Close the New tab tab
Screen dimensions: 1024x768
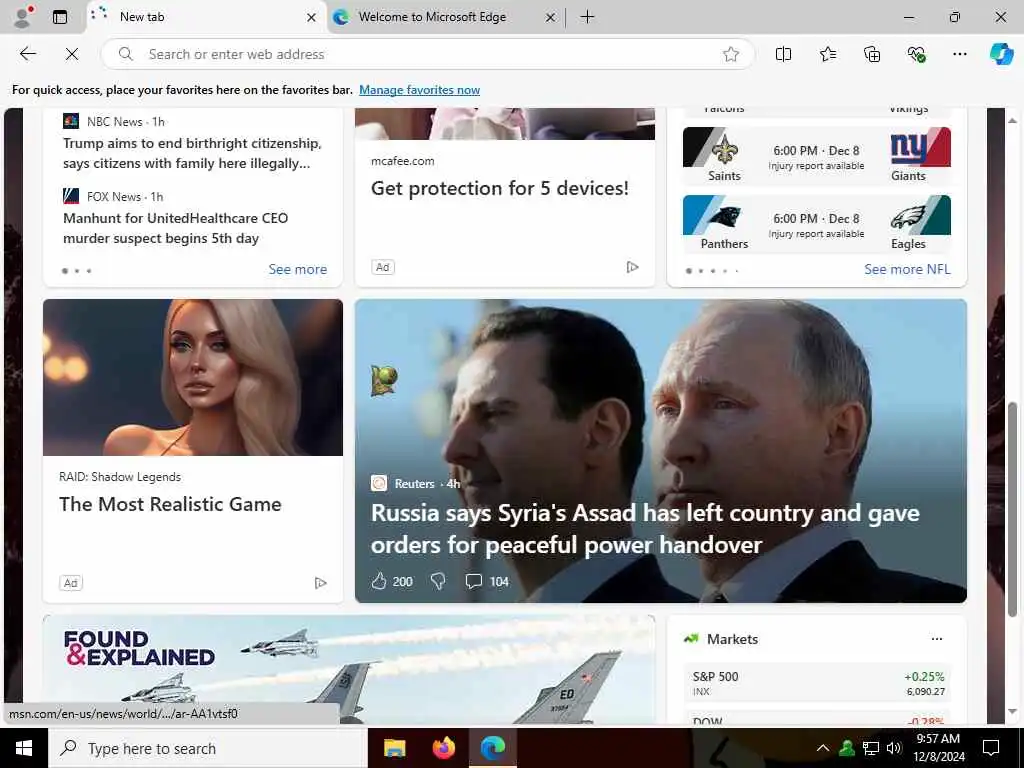[312, 18]
